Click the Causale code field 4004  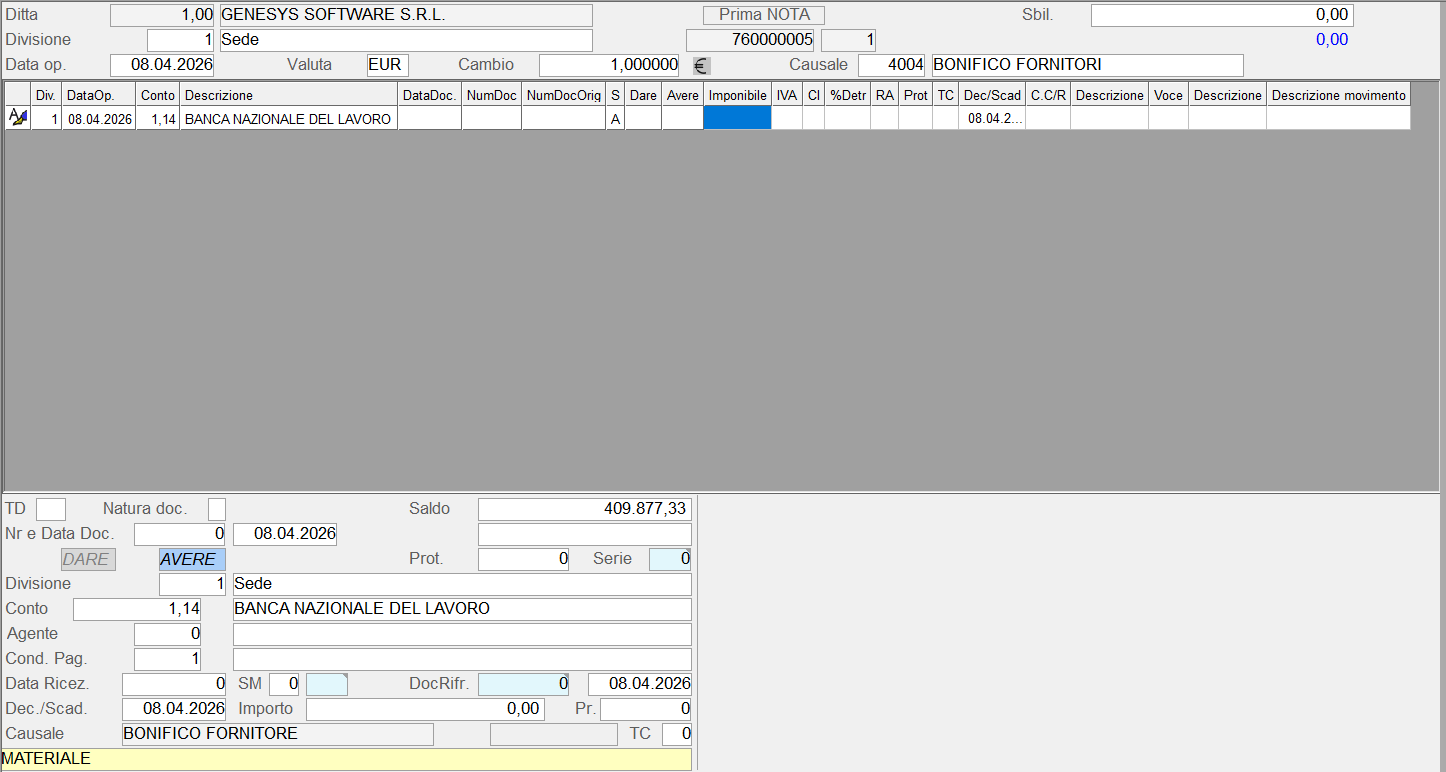pos(891,65)
